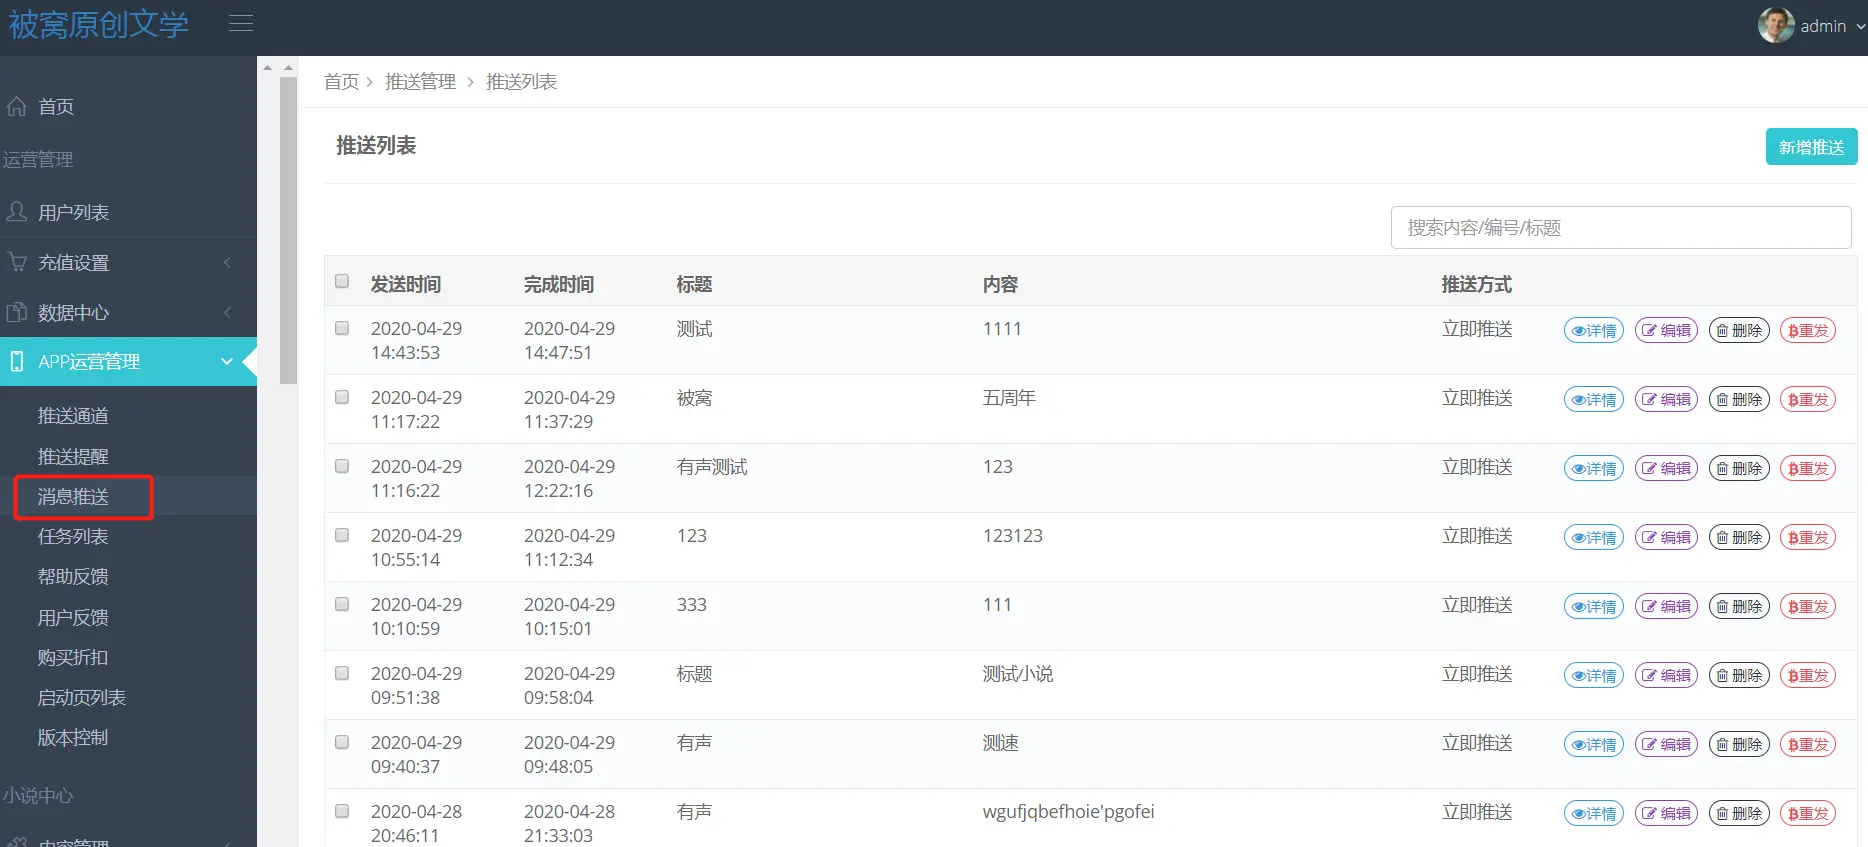Edit the 测试 push row
1868x847 pixels.
1666,331
